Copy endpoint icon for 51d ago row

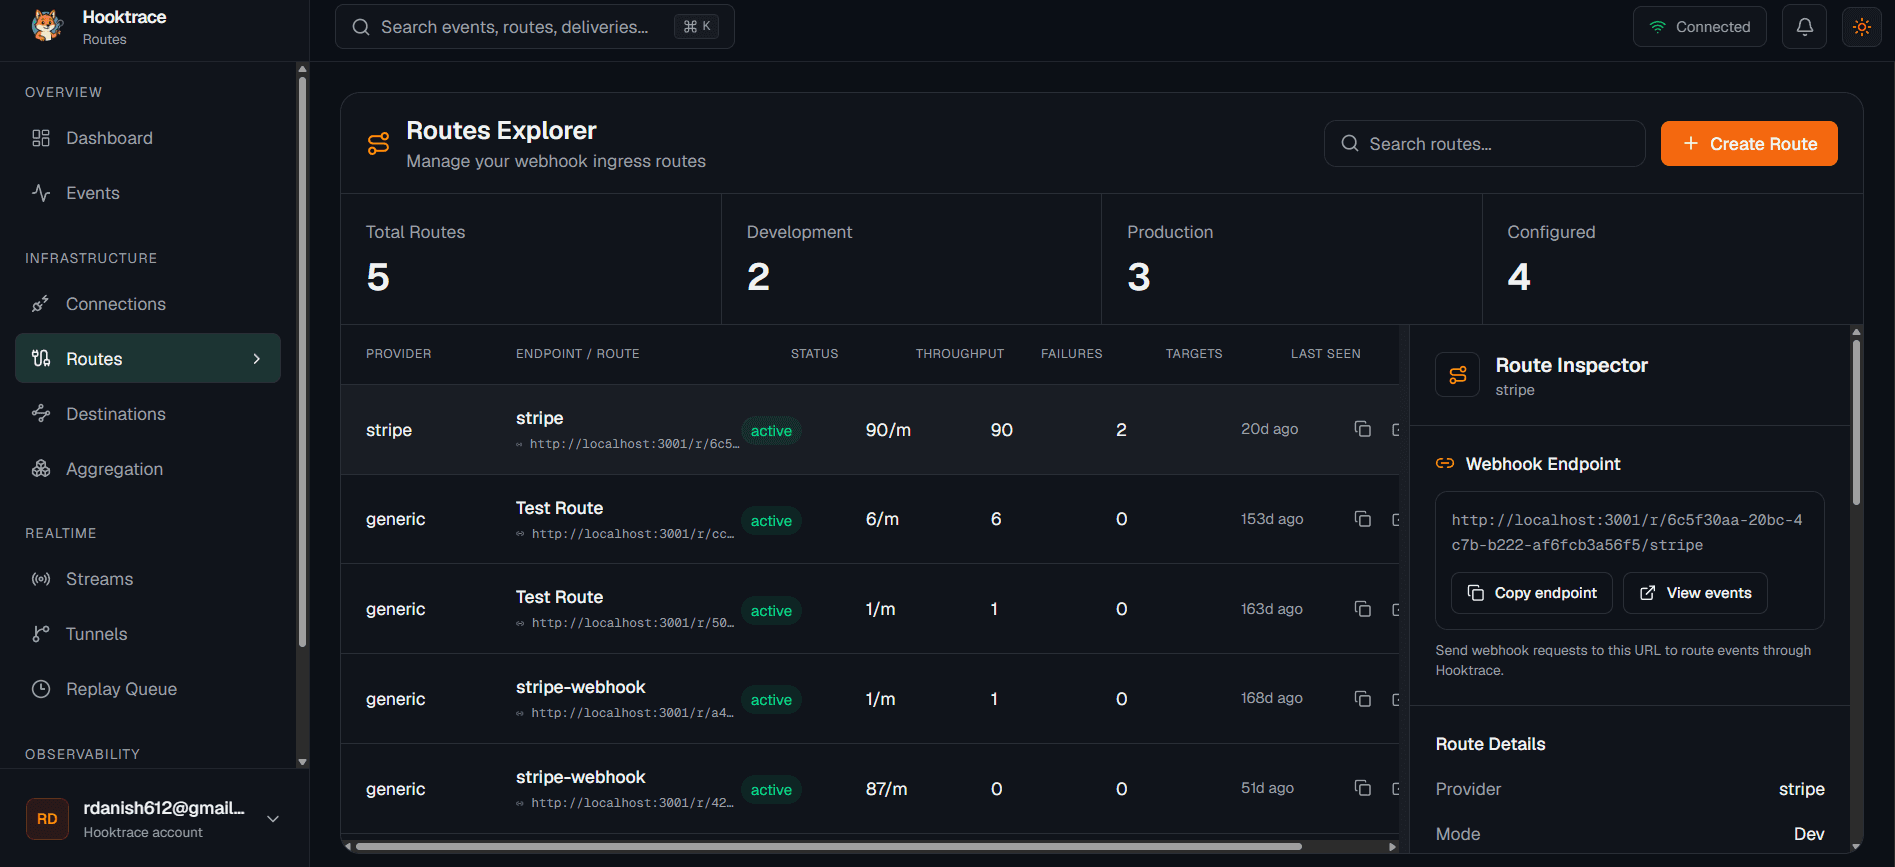click(x=1362, y=788)
